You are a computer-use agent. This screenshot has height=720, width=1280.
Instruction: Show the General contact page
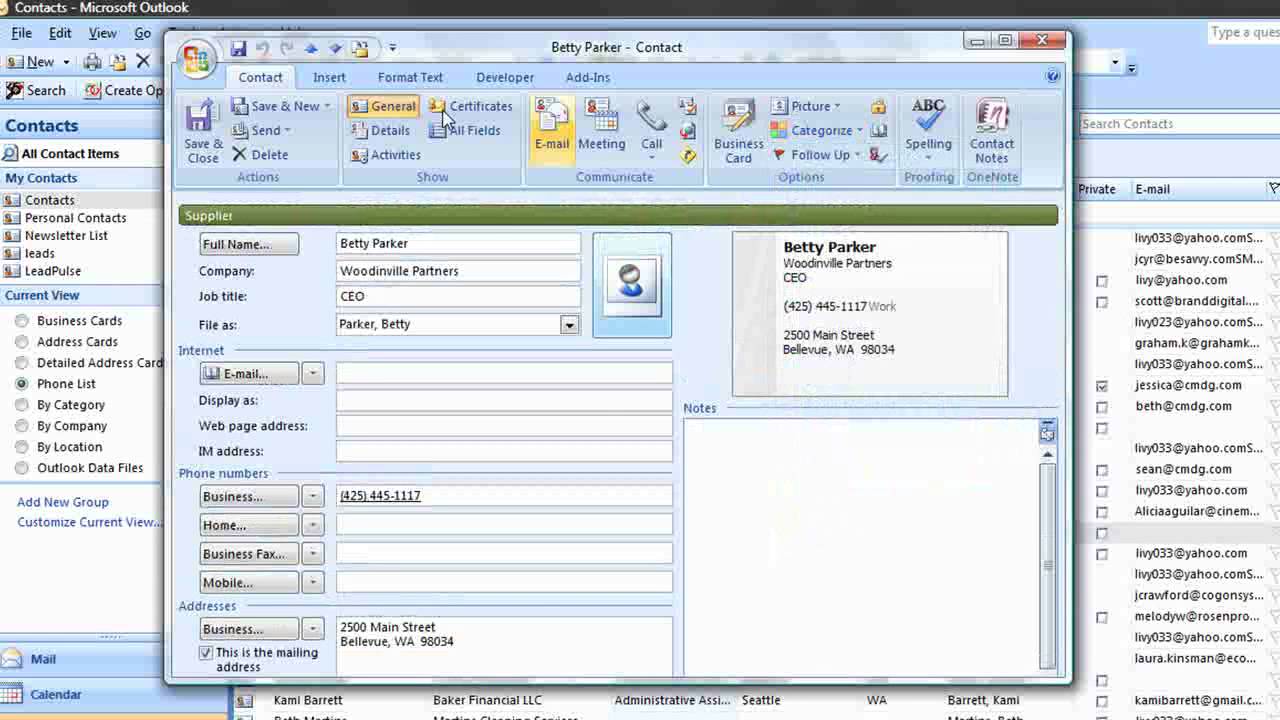pos(383,106)
